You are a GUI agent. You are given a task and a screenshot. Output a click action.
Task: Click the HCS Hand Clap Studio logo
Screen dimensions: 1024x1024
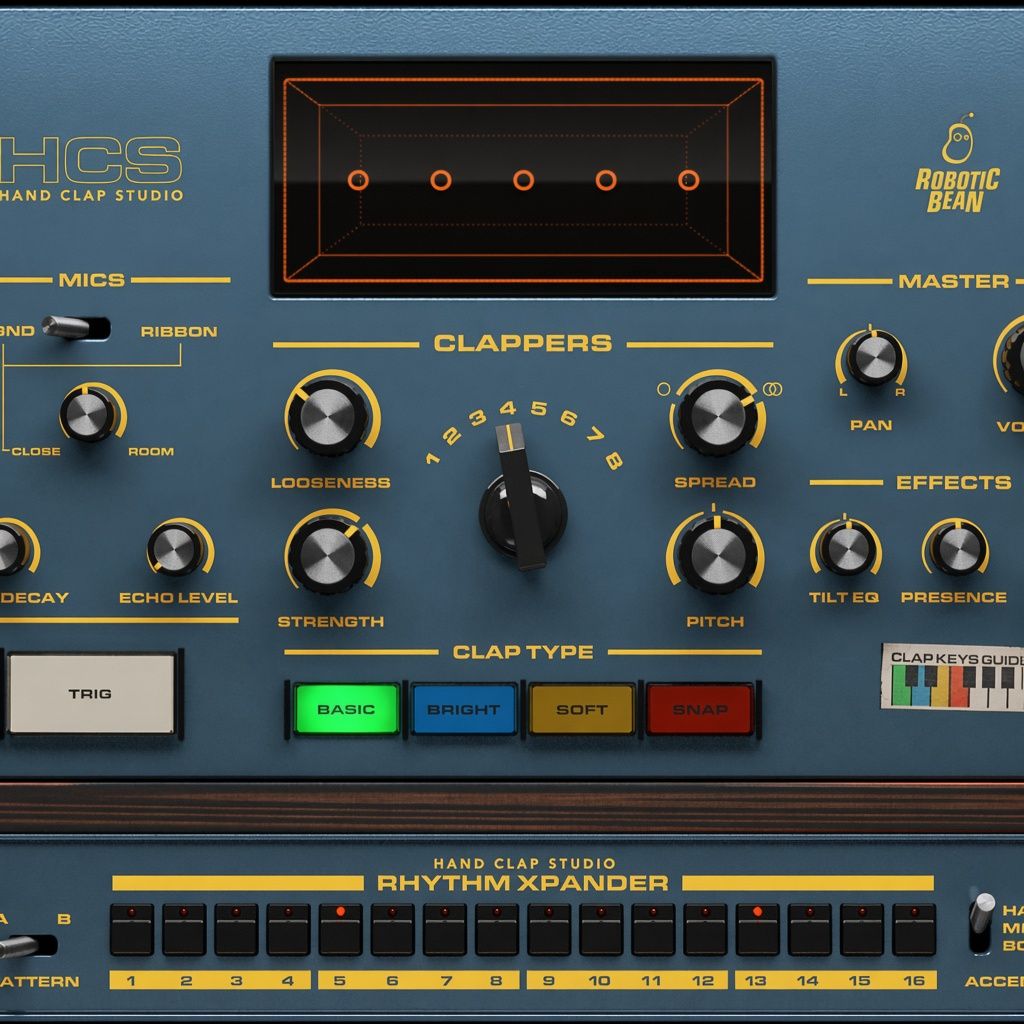91,168
